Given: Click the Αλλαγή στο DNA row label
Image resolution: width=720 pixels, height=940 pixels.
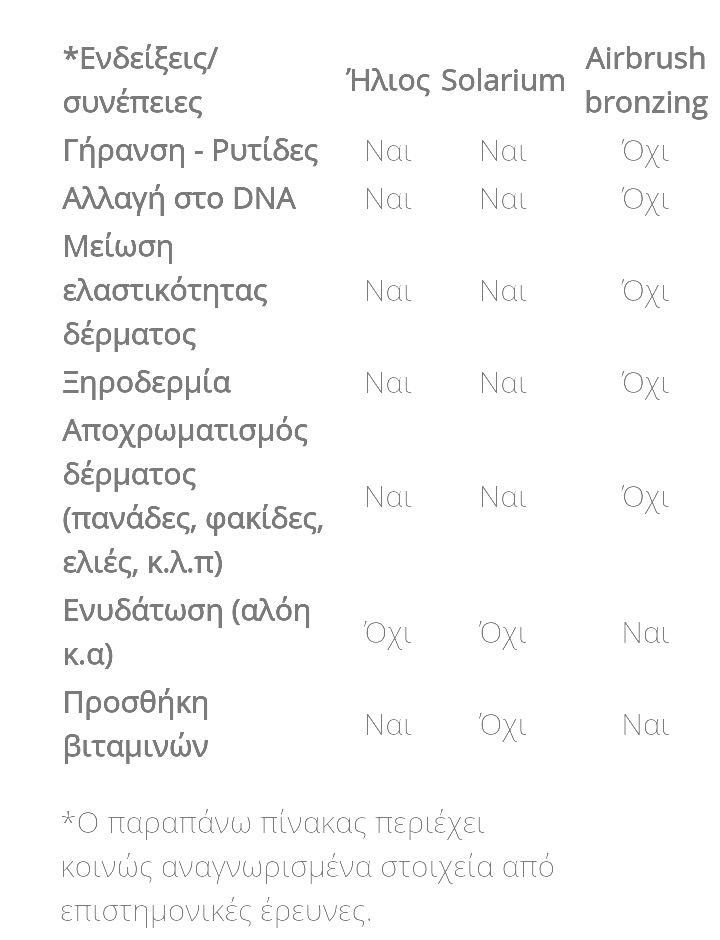Looking at the screenshot, I should click(x=179, y=199).
